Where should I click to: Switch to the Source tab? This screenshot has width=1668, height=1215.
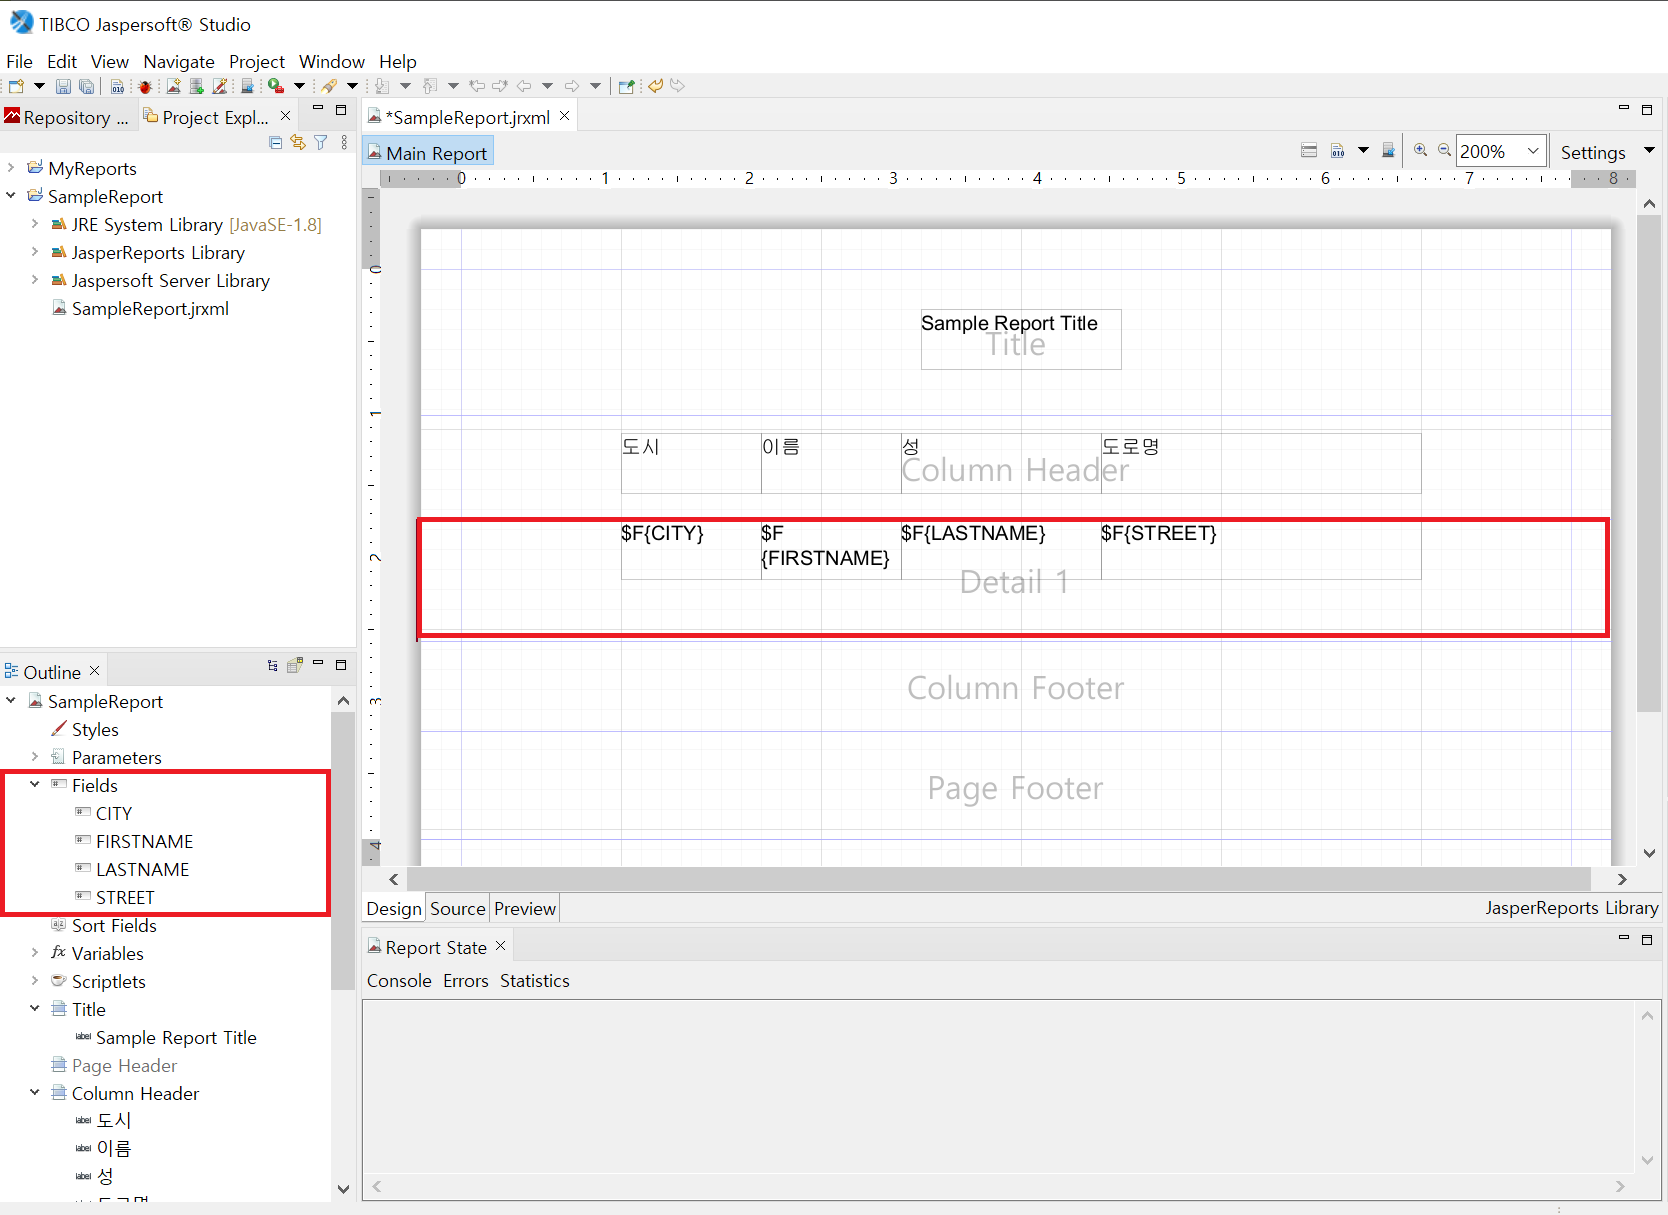458,908
